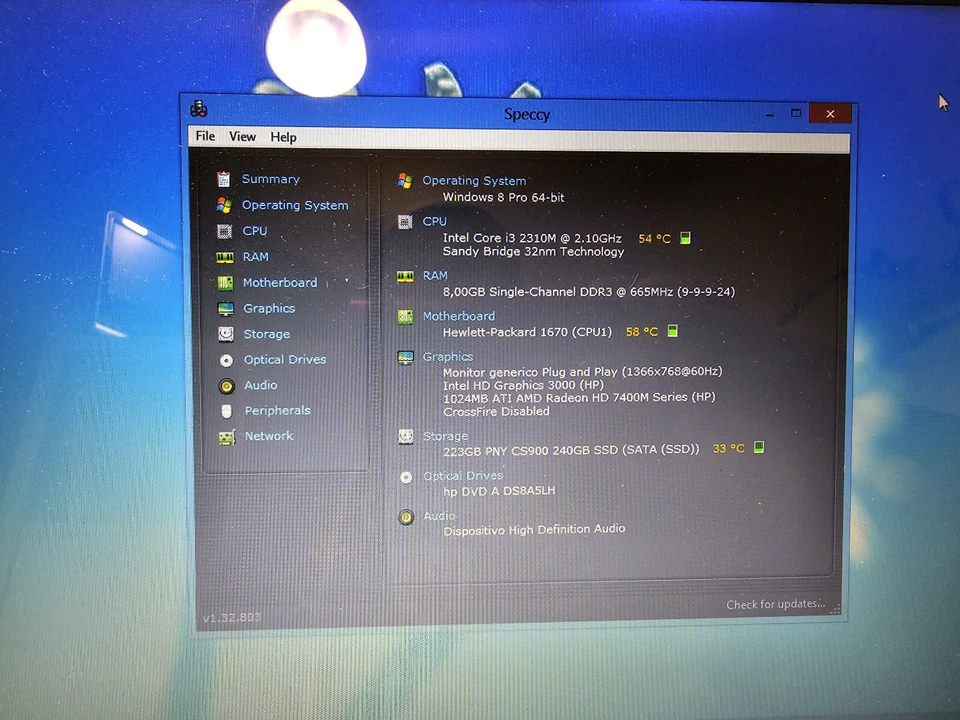Click the 33 °C storage temperature value
This screenshot has height=720, width=960.
729,448
